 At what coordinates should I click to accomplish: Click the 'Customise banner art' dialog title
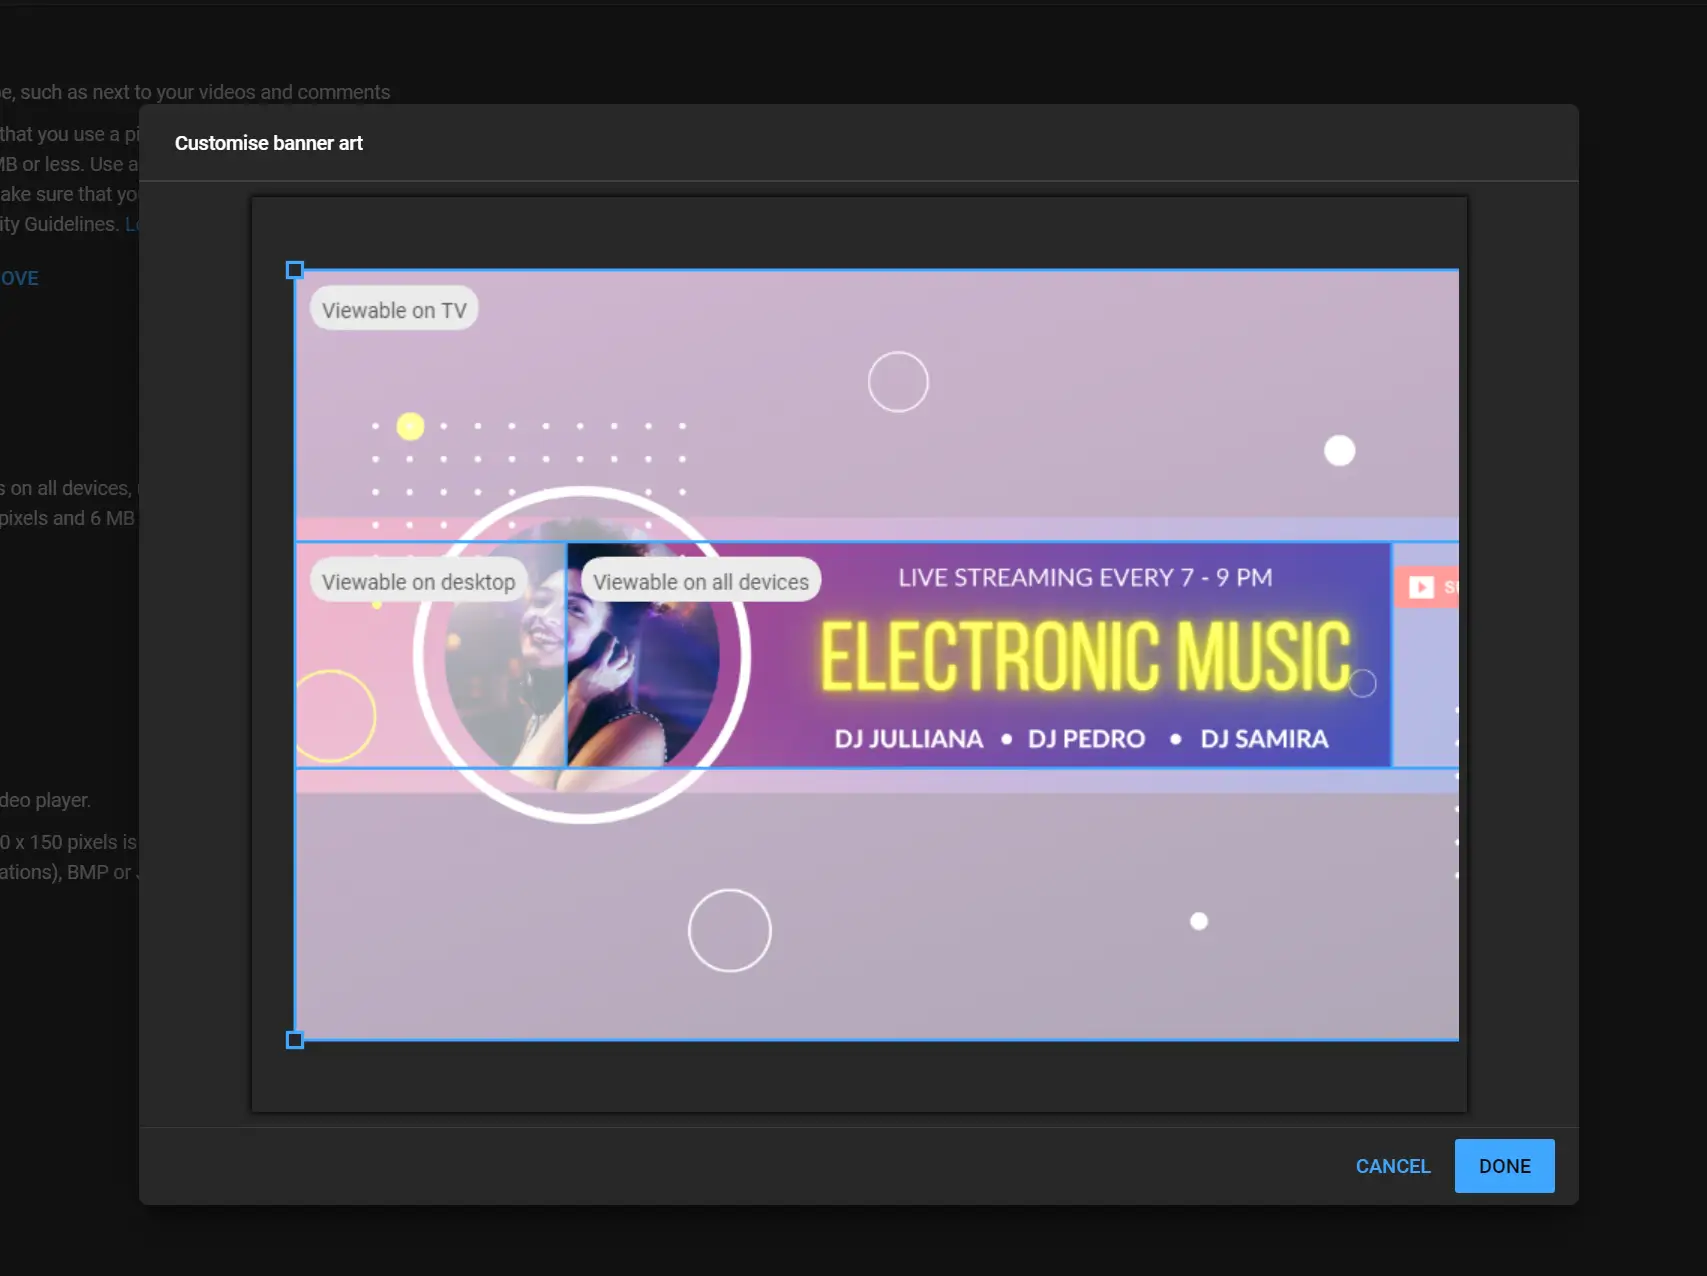pos(269,143)
